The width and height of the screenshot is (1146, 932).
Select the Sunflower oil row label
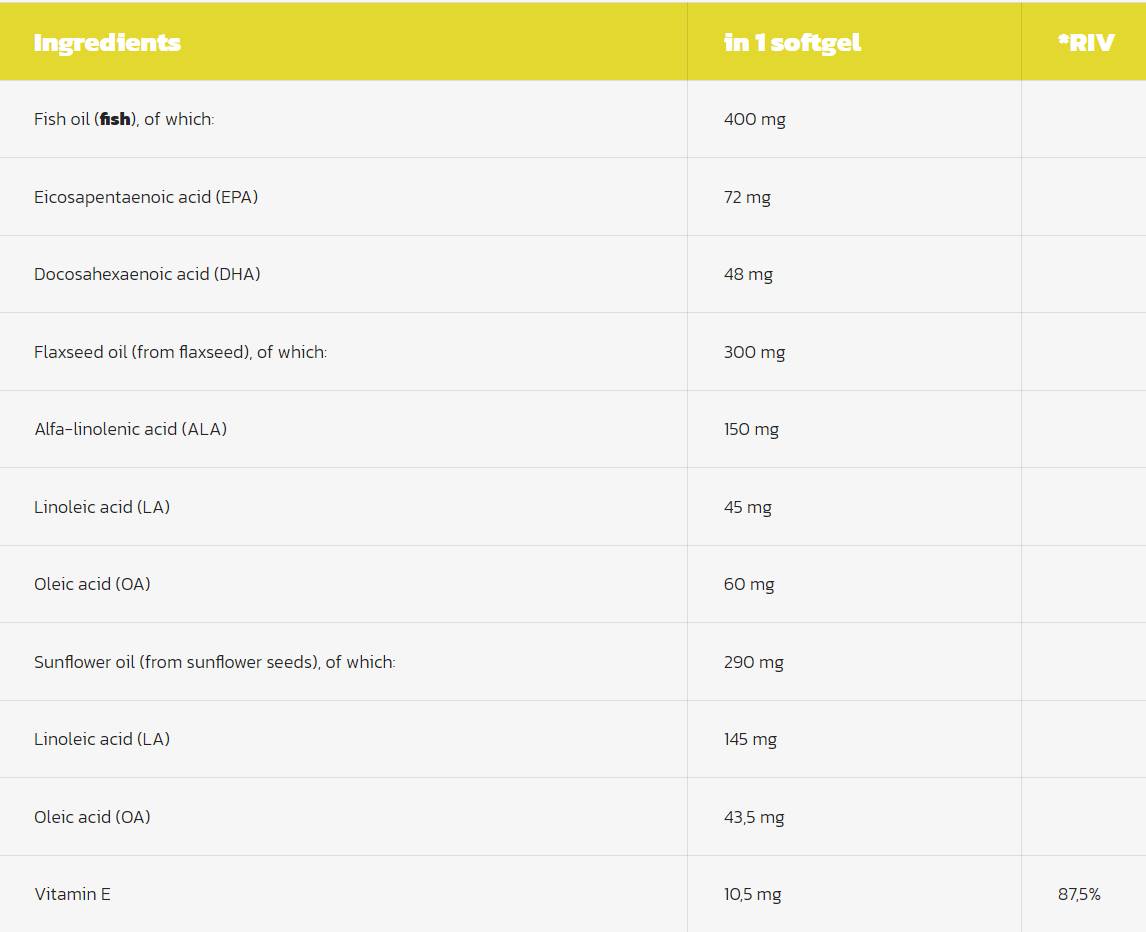point(214,662)
